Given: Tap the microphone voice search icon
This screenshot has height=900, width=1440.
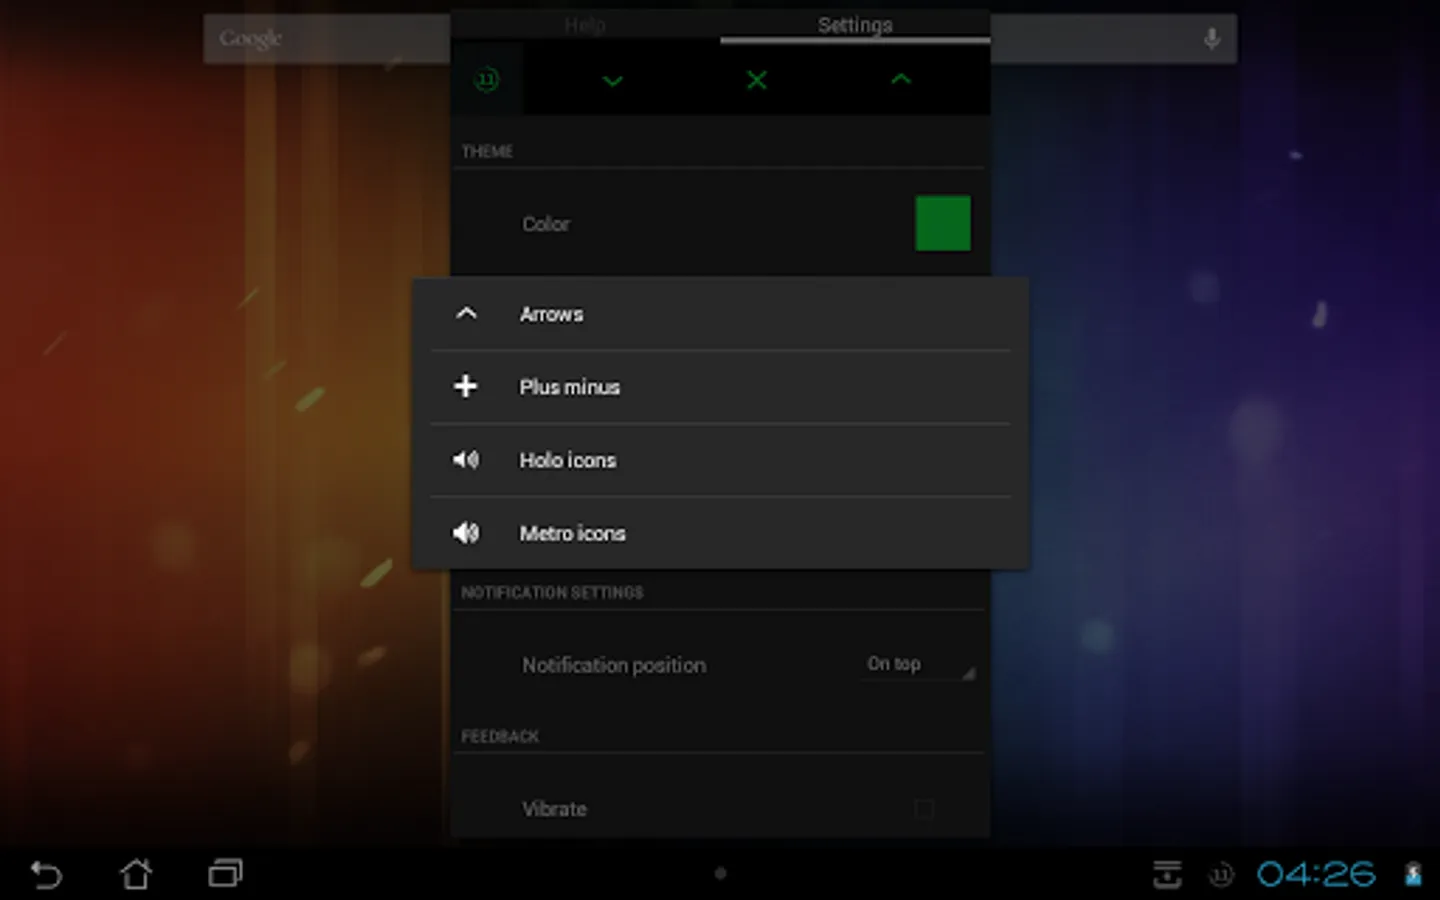Looking at the screenshot, I should point(1212,39).
